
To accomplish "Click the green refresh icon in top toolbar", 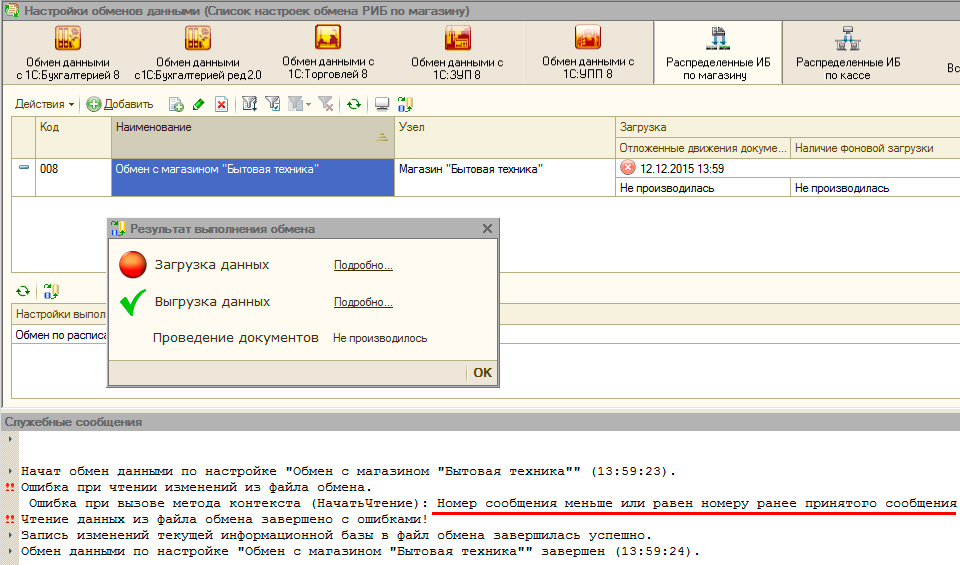I will pyautogui.click(x=354, y=104).
